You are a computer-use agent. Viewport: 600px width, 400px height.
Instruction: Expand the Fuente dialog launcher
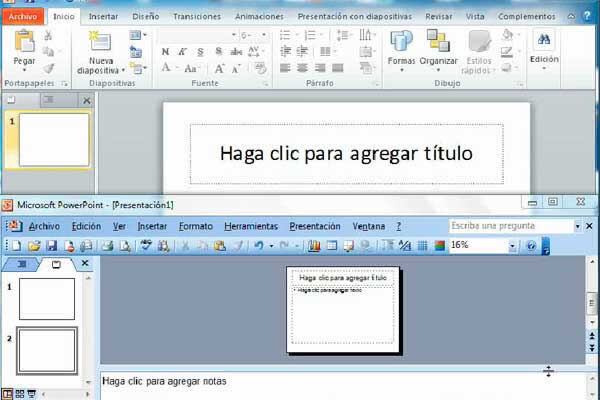[265, 84]
